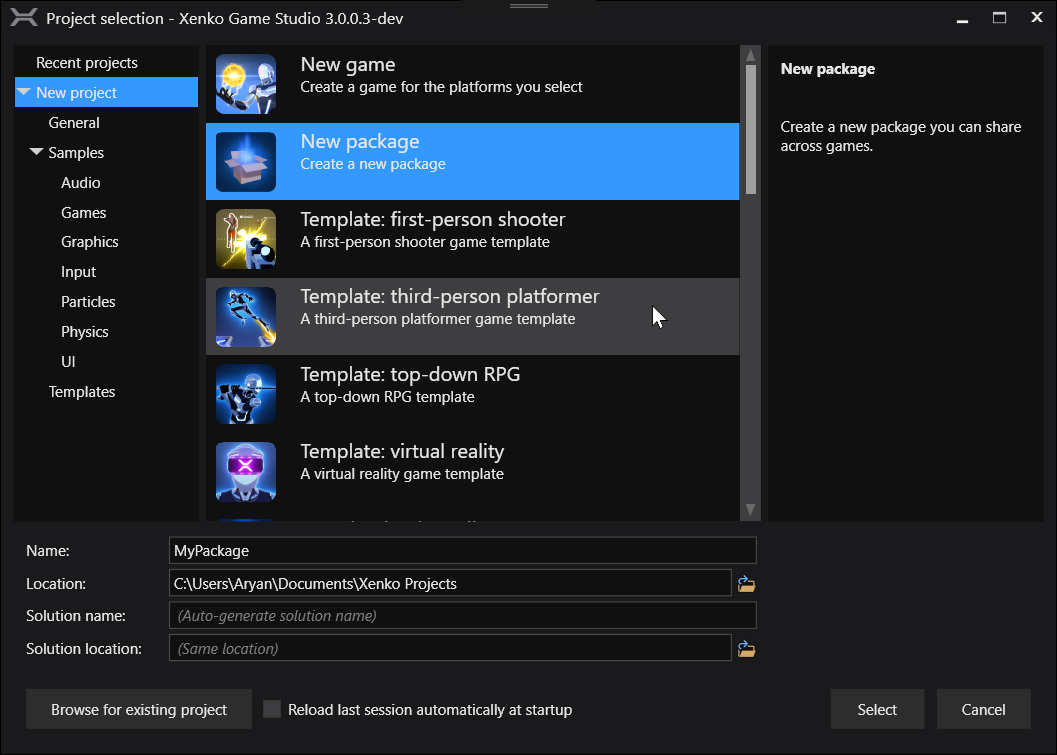Viewport: 1057px width, 755px height.
Task: Click the template list scrollbar thumb
Action: click(750, 129)
